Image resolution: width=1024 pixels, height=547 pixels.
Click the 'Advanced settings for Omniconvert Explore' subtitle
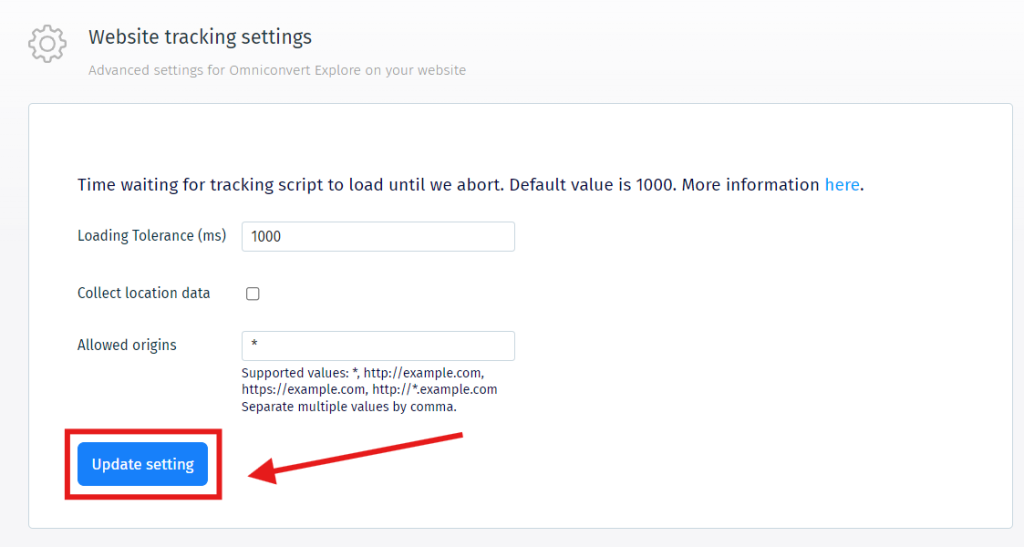pyautogui.click(x=277, y=71)
